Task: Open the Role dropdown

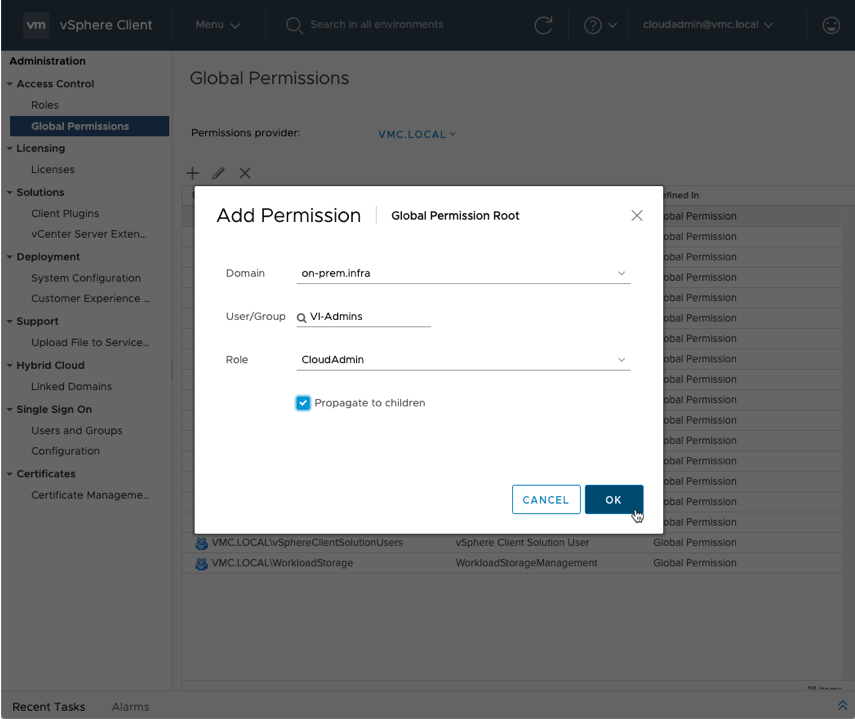Action: coord(465,360)
